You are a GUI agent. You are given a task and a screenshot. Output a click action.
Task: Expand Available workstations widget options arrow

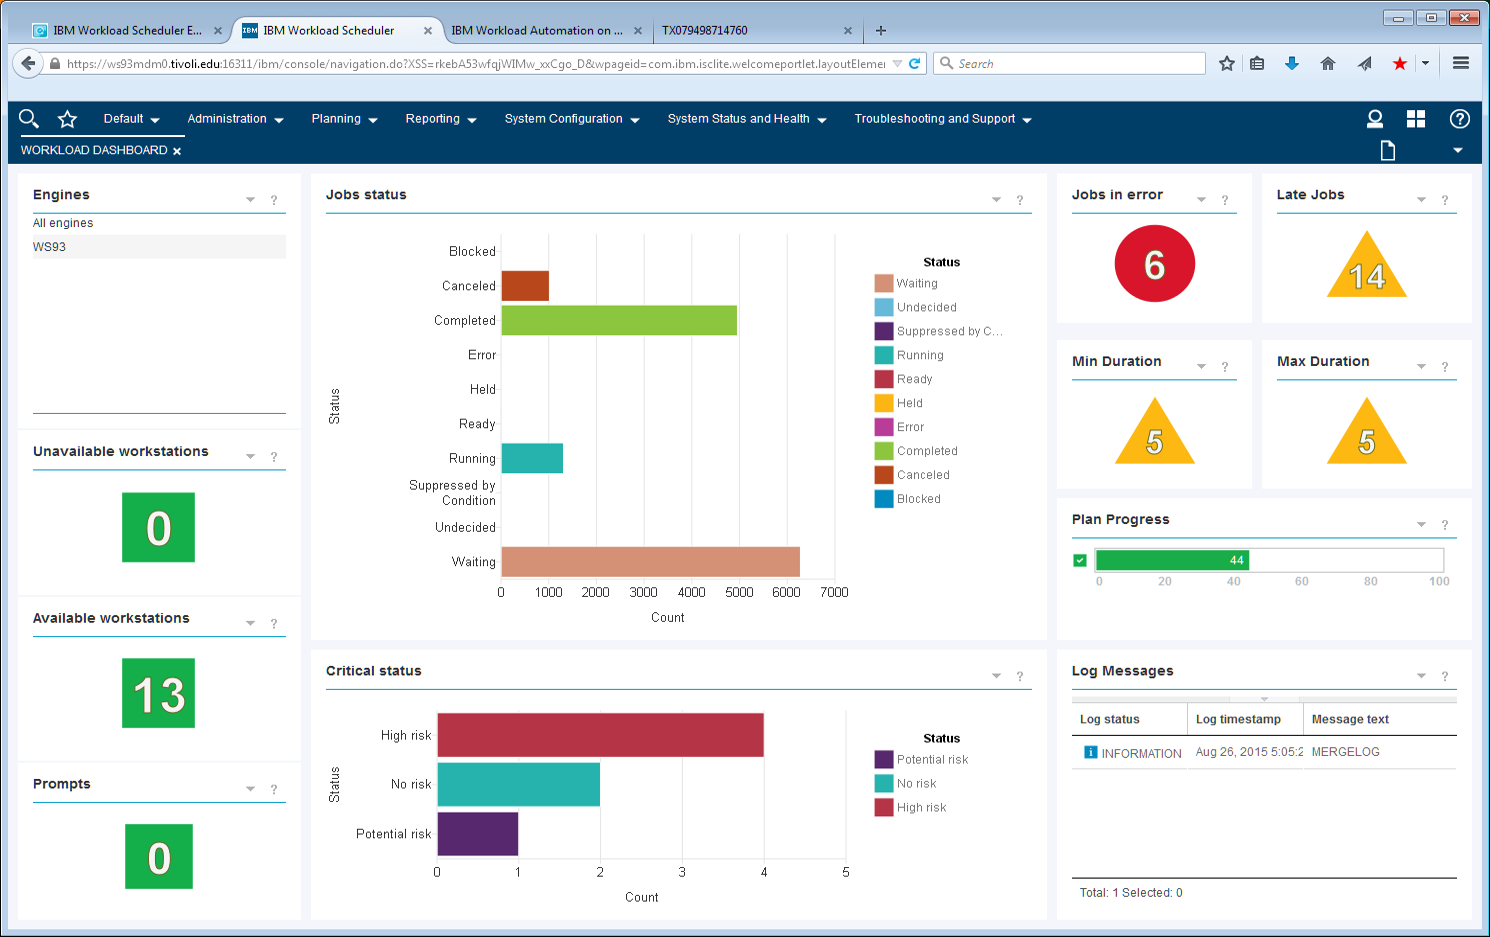coord(250,624)
